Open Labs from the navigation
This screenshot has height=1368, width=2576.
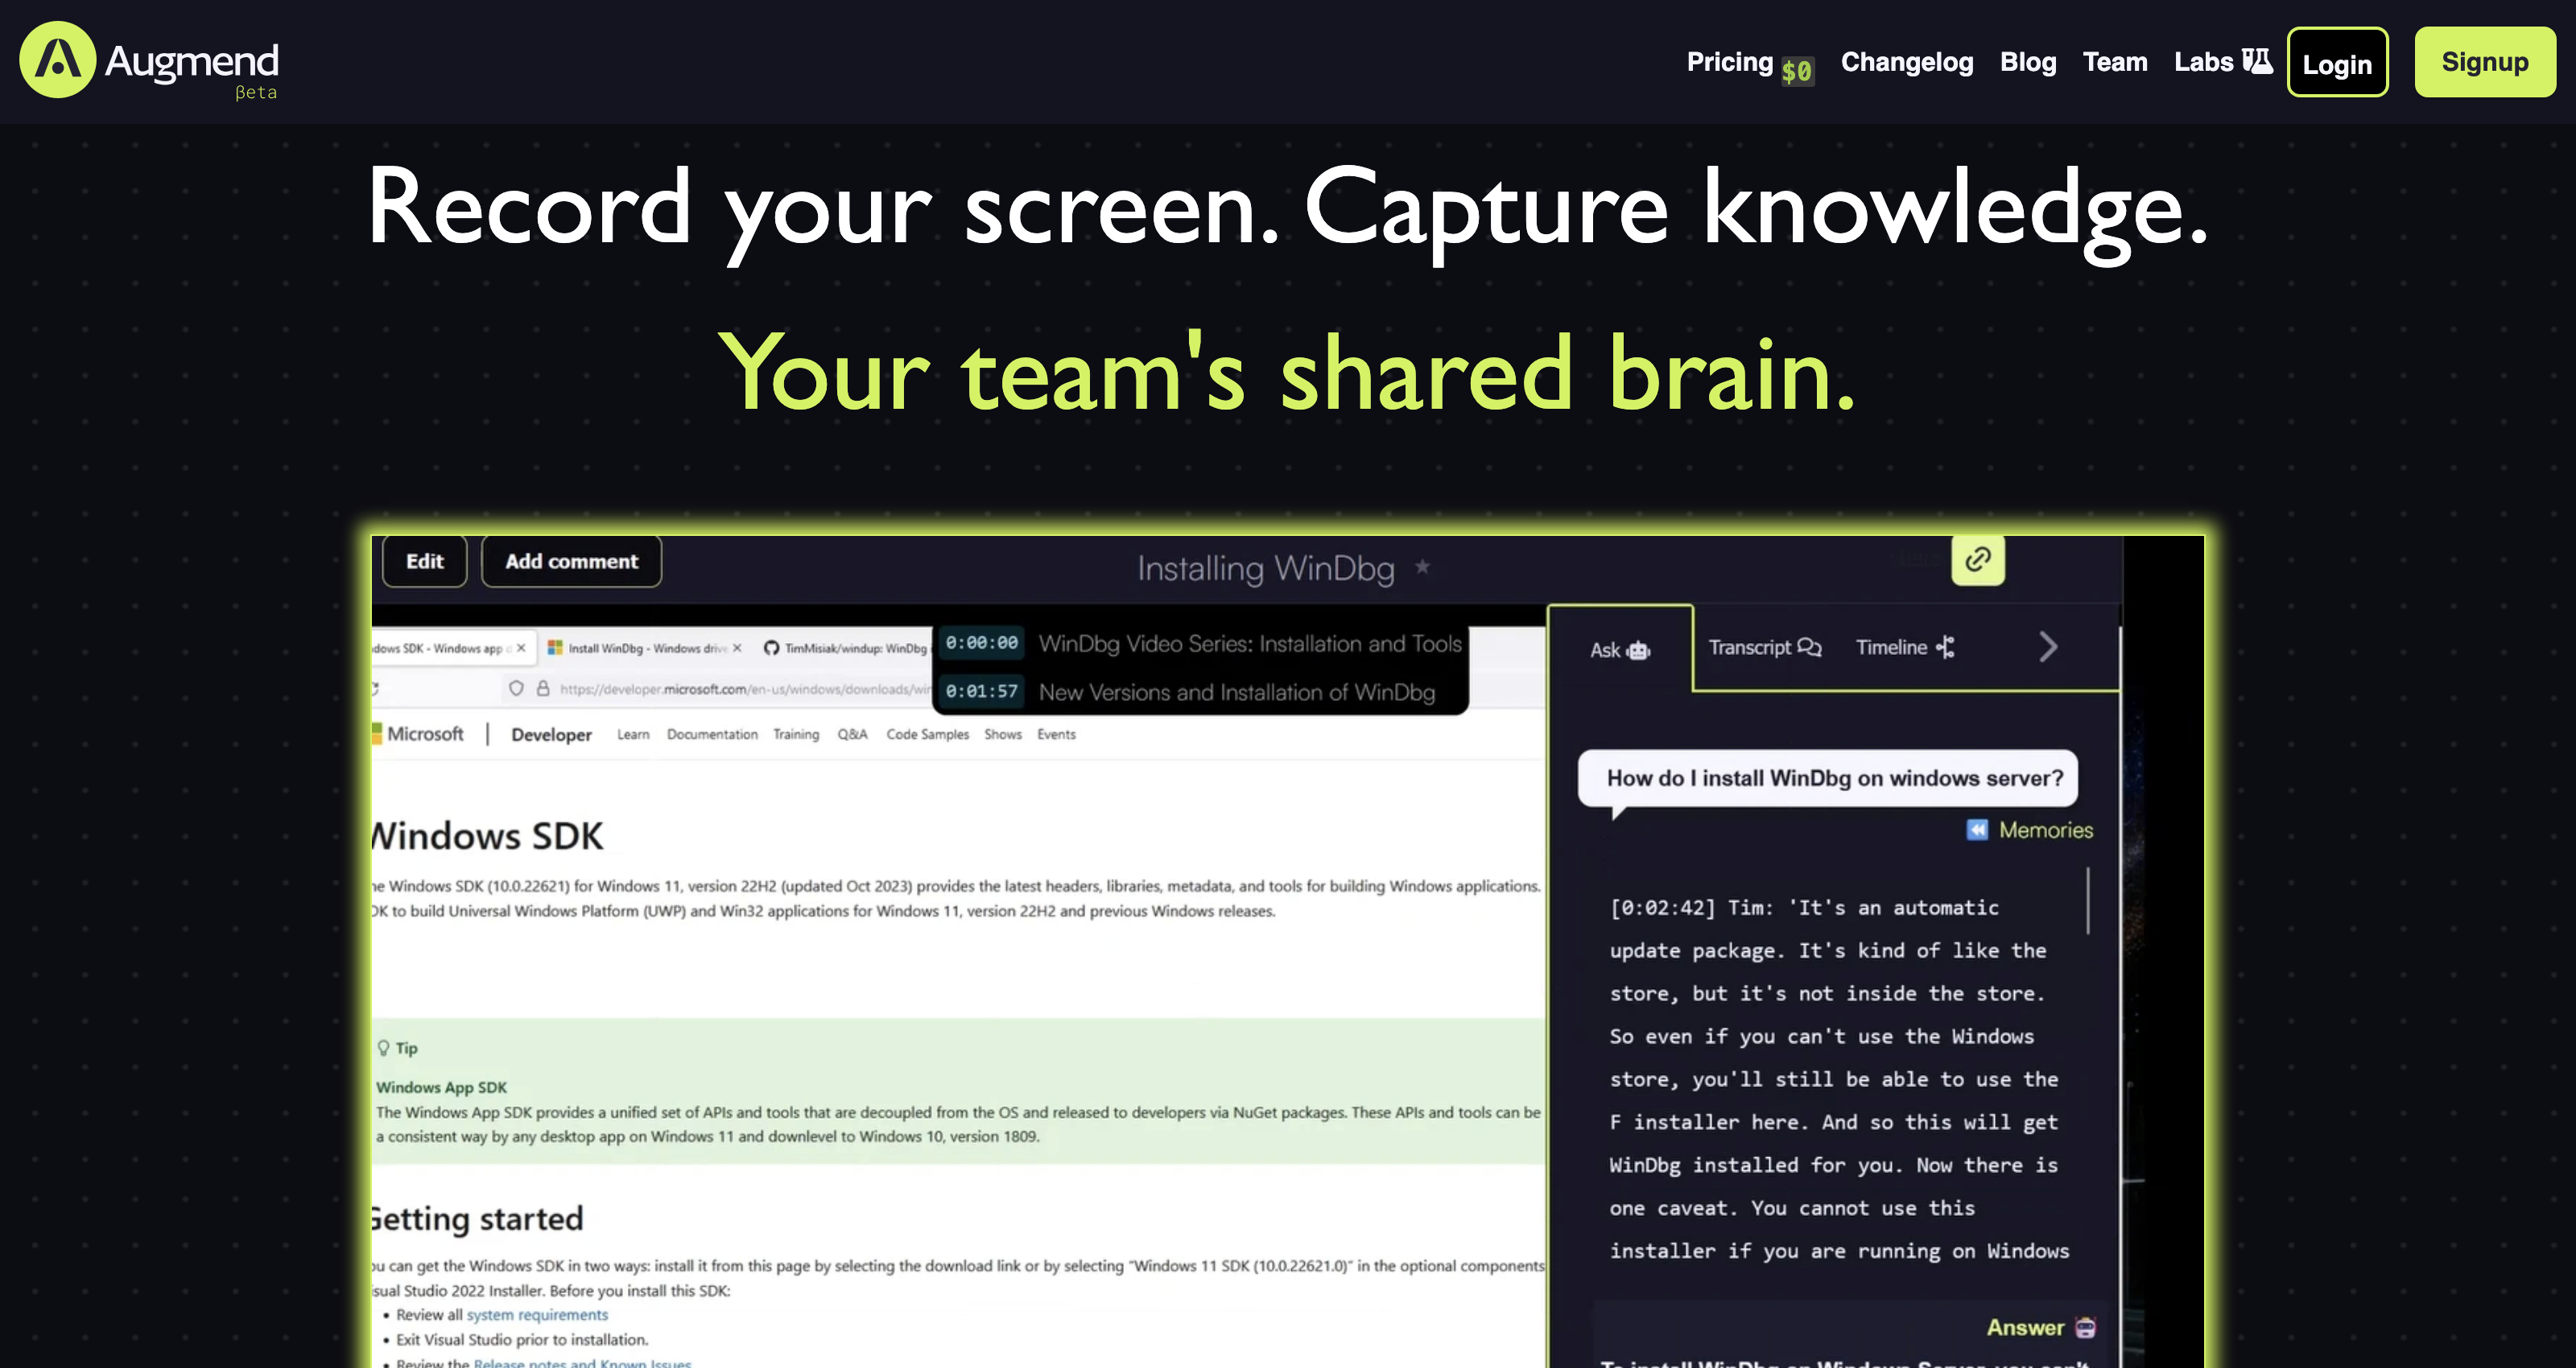click(2223, 62)
